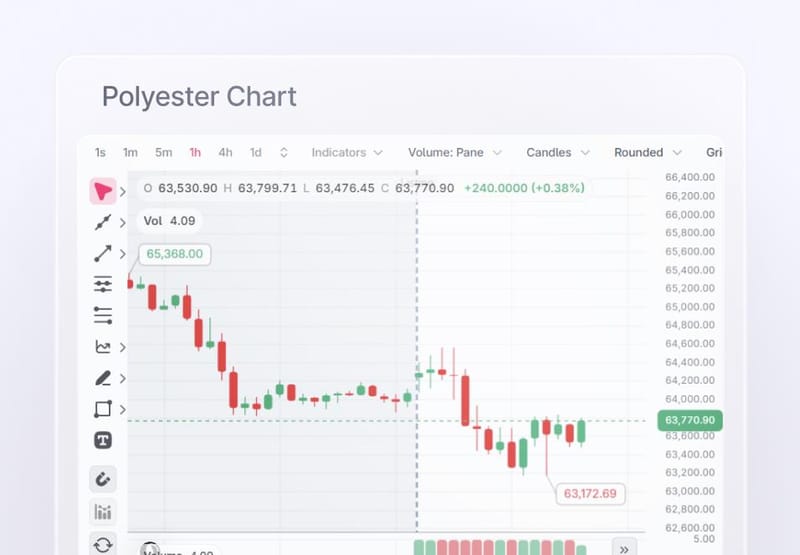Click the 63,770.90 current price label

coord(690,420)
